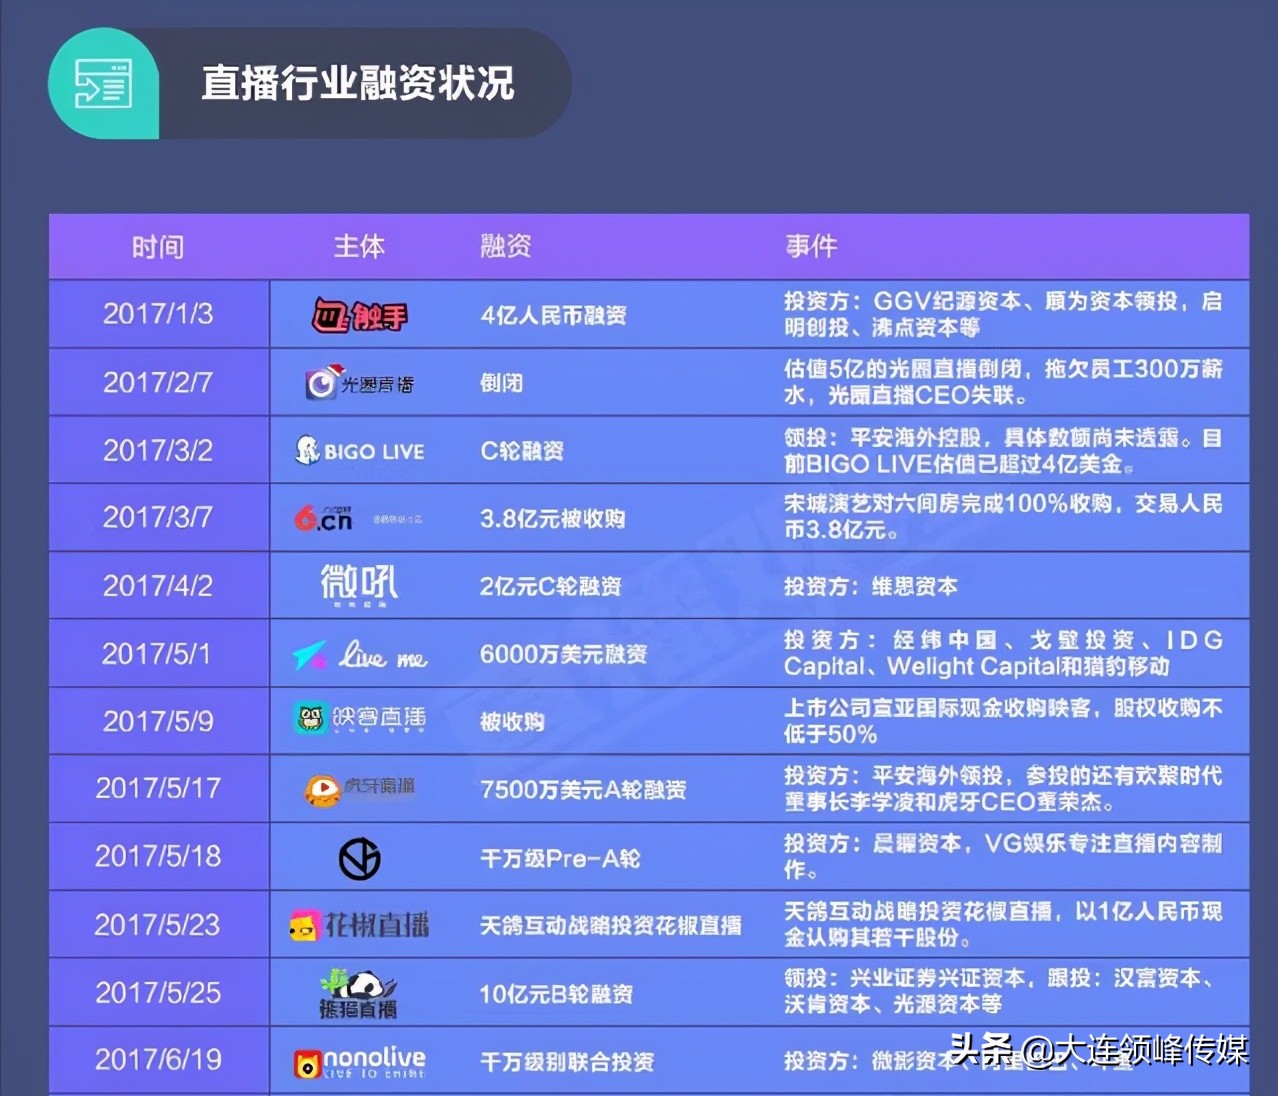This screenshot has width=1278, height=1096.
Task: Click the 10亿元B轮融资 cell
Action: click(557, 994)
